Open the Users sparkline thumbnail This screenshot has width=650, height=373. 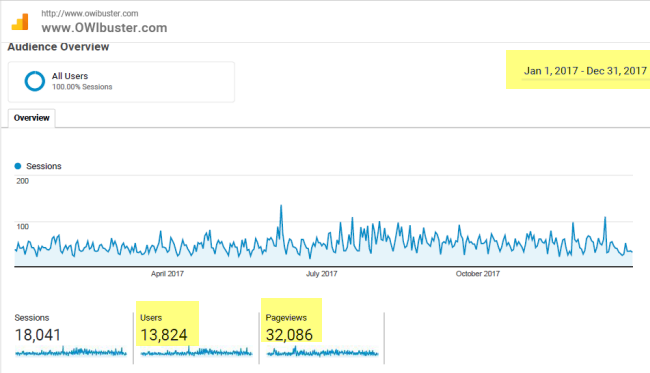[196, 352]
